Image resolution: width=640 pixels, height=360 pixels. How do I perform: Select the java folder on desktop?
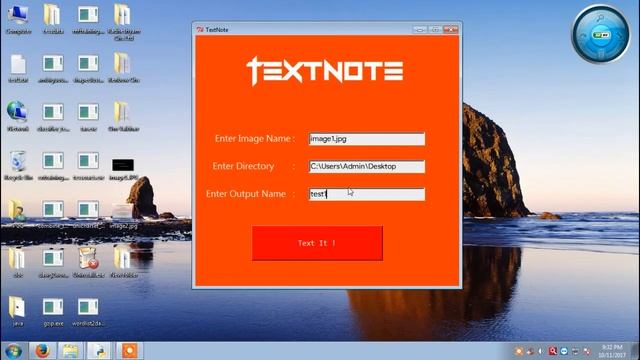(18, 311)
